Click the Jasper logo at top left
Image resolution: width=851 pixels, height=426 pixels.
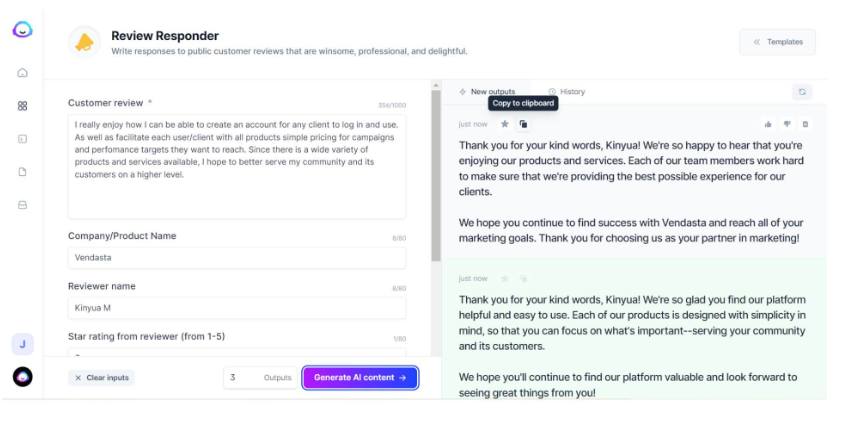[x=22, y=29]
